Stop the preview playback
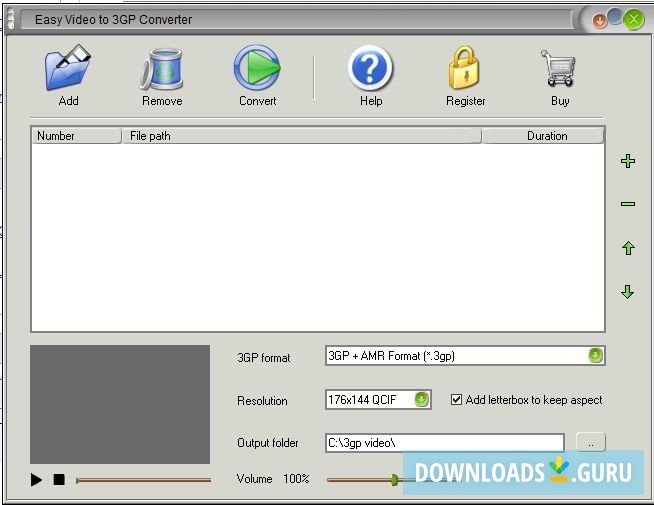 (59, 480)
